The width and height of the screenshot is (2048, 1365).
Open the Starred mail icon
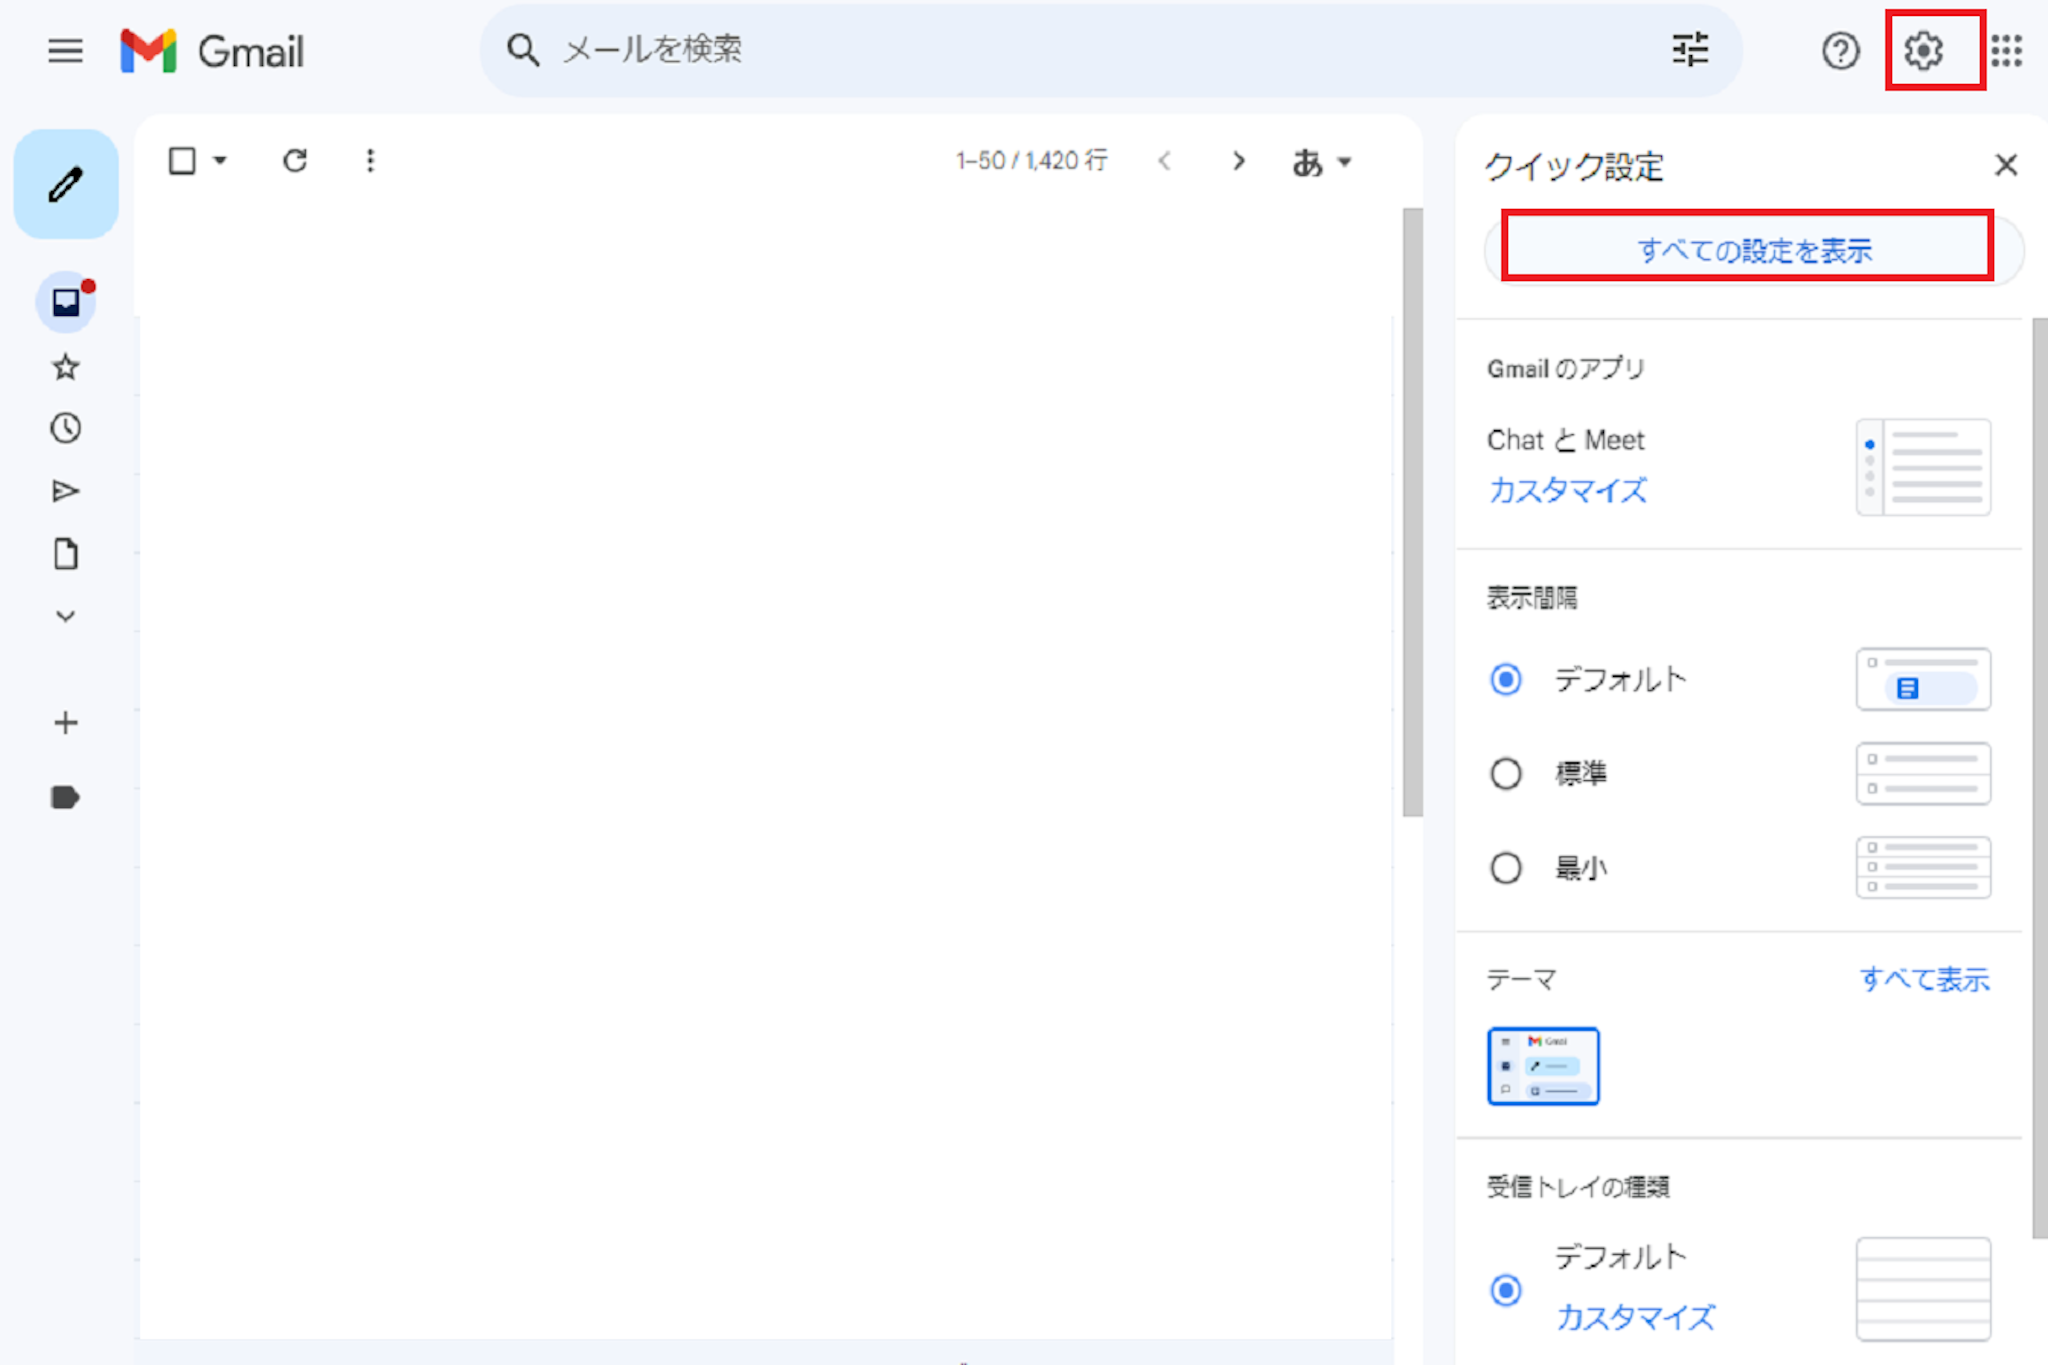(x=66, y=367)
